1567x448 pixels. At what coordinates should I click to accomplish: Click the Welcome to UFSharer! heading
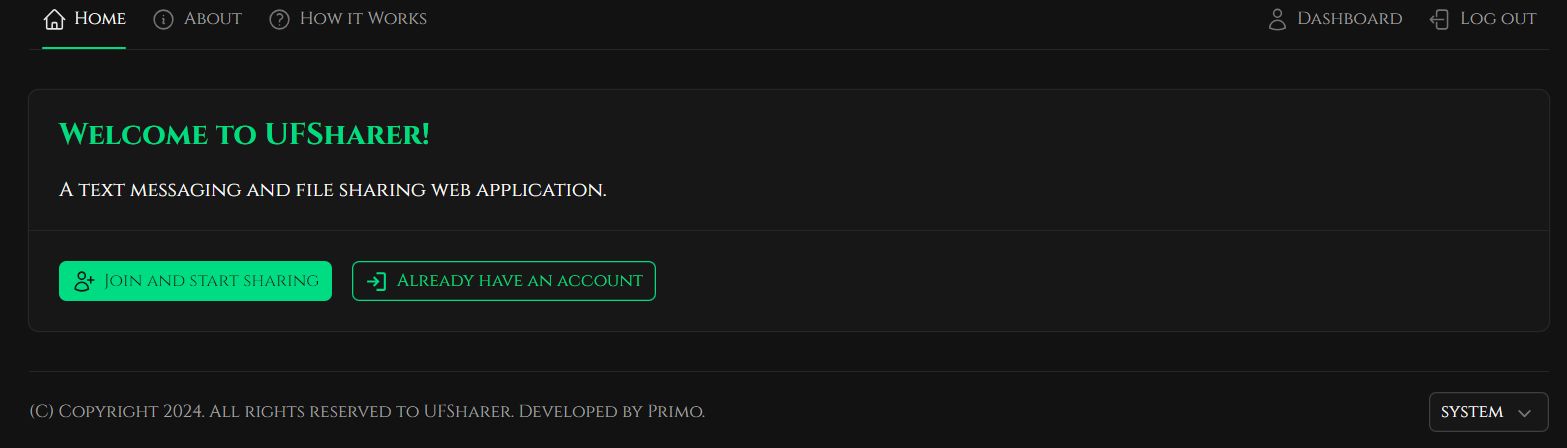(x=244, y=134)
